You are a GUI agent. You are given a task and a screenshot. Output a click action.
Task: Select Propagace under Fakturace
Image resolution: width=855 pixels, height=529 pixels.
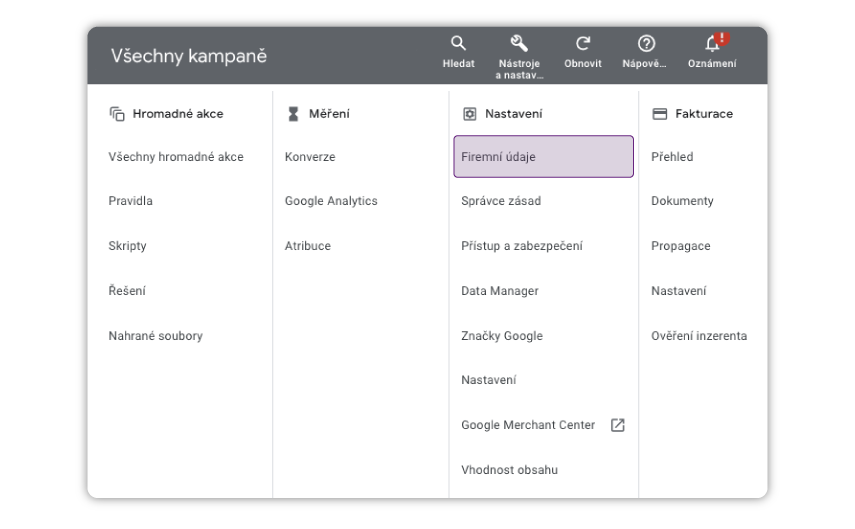681,246
